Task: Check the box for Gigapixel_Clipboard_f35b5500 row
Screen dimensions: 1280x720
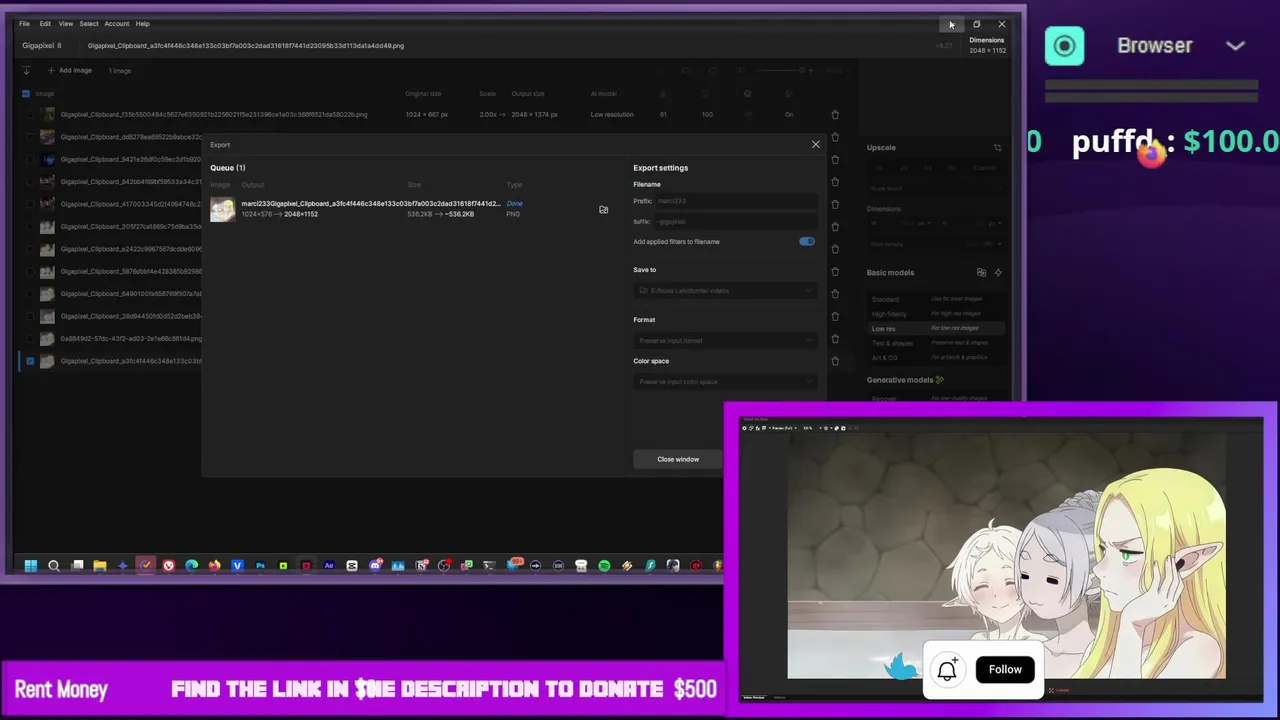Action: tap(30, 115)
